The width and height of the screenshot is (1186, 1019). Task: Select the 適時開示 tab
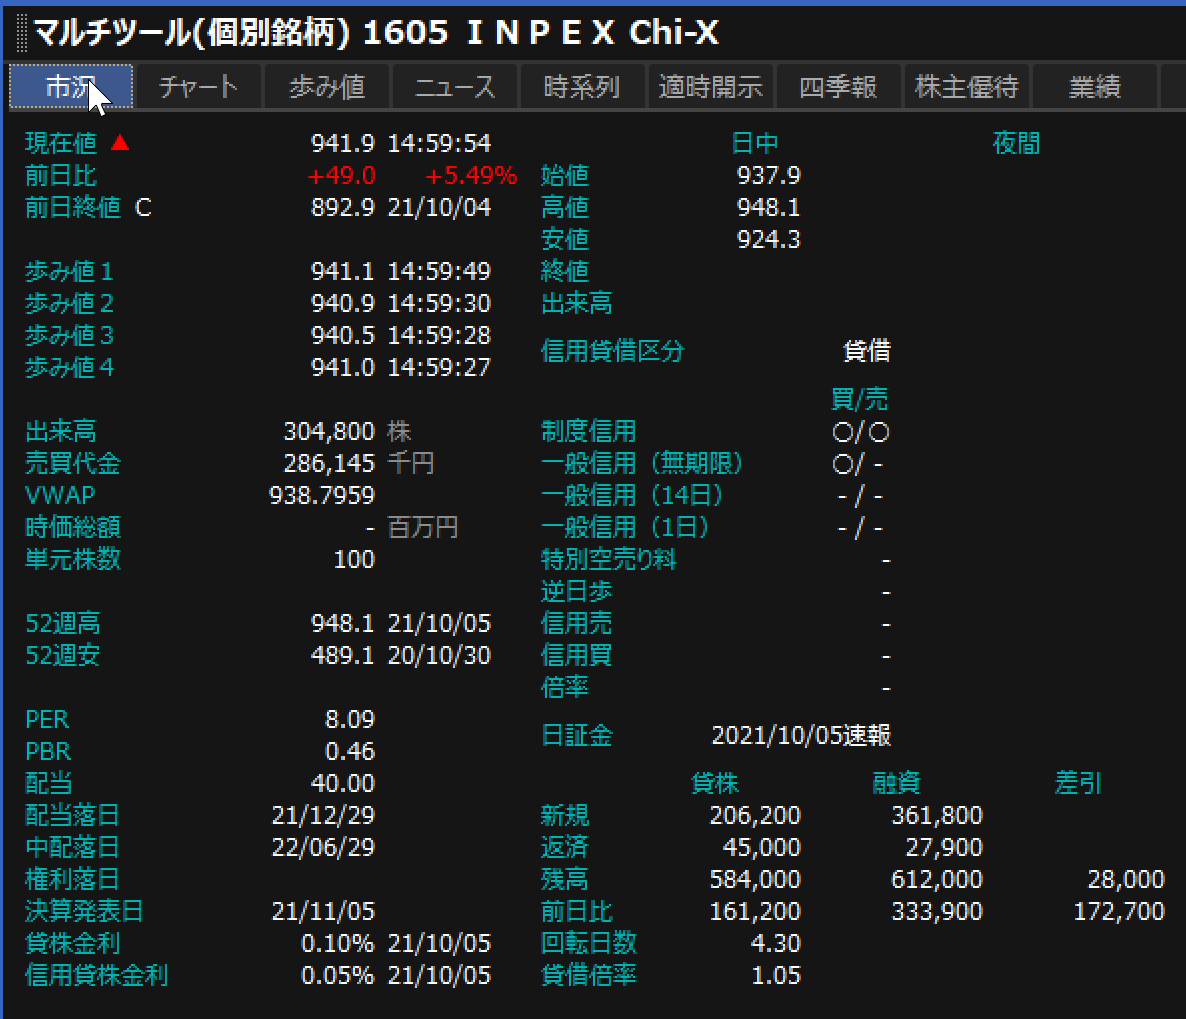(710, 87)
